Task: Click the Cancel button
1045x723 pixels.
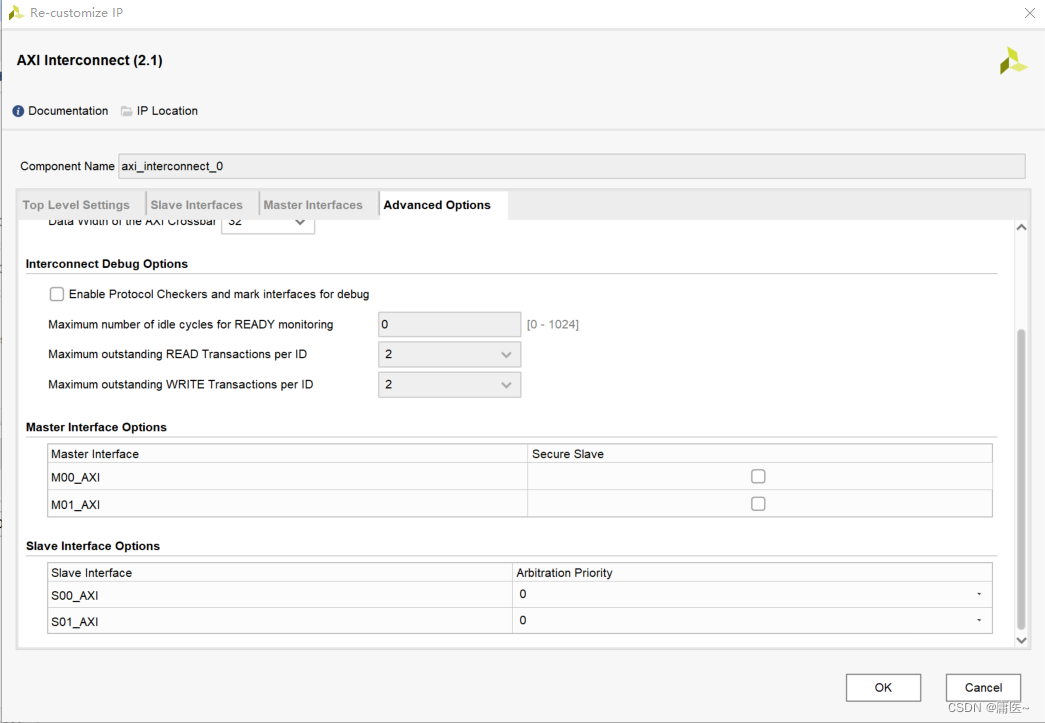Action: (x=983, y=687)
